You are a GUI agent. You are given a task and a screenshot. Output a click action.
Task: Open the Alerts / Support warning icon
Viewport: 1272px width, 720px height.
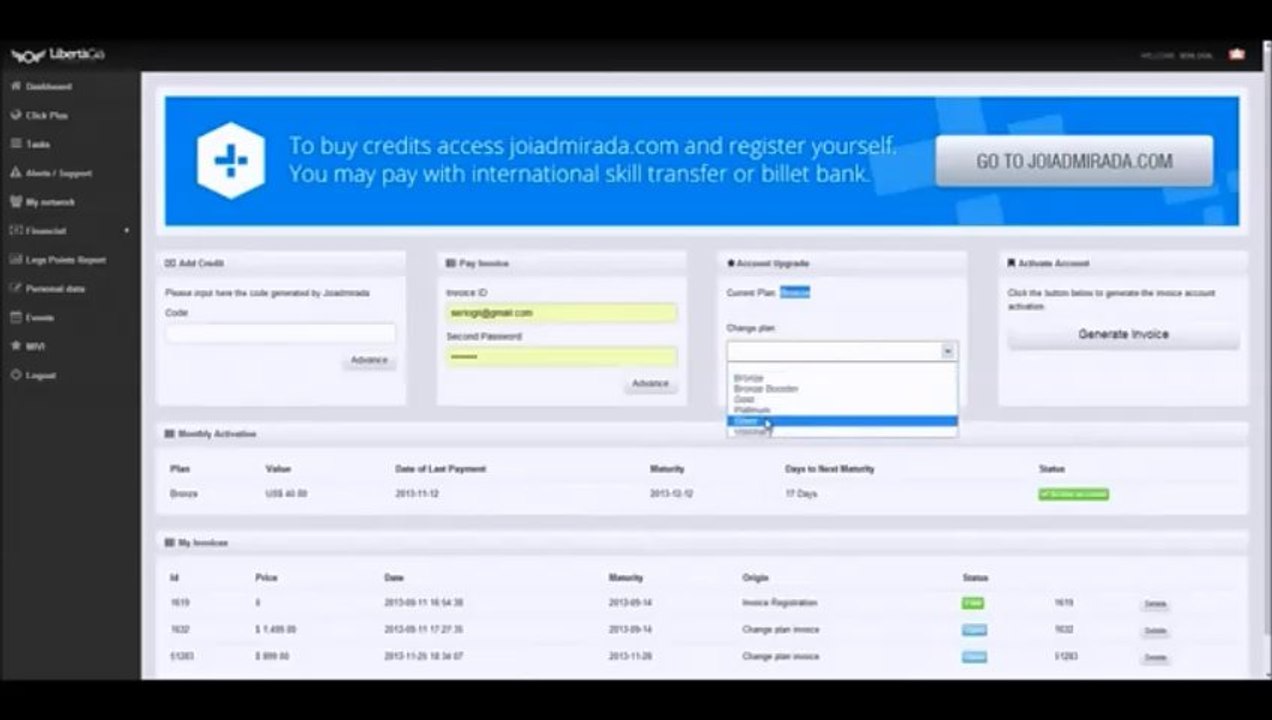click(16, 173)
